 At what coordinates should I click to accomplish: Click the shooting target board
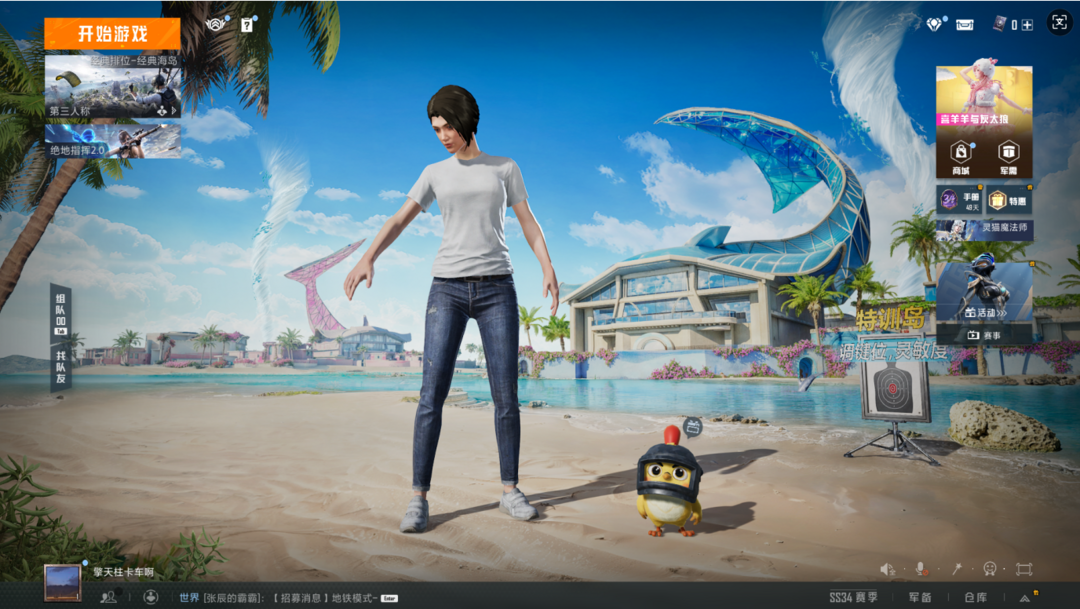[x=893, y=389]
